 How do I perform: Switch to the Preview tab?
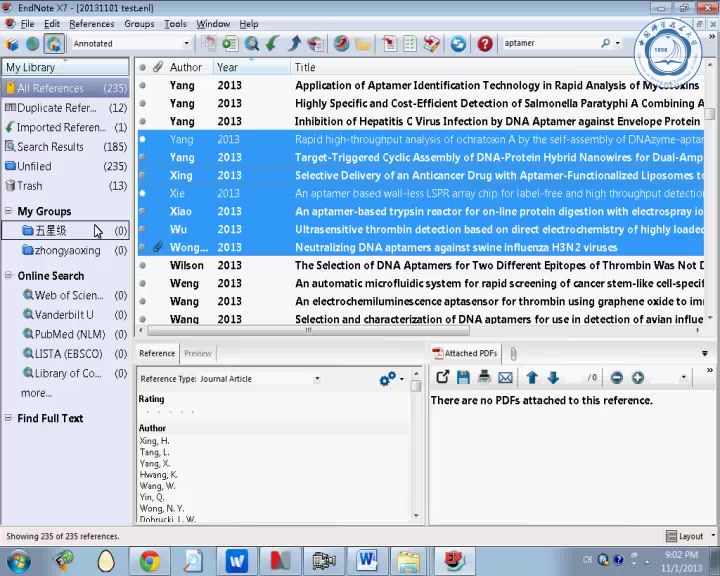198,353
